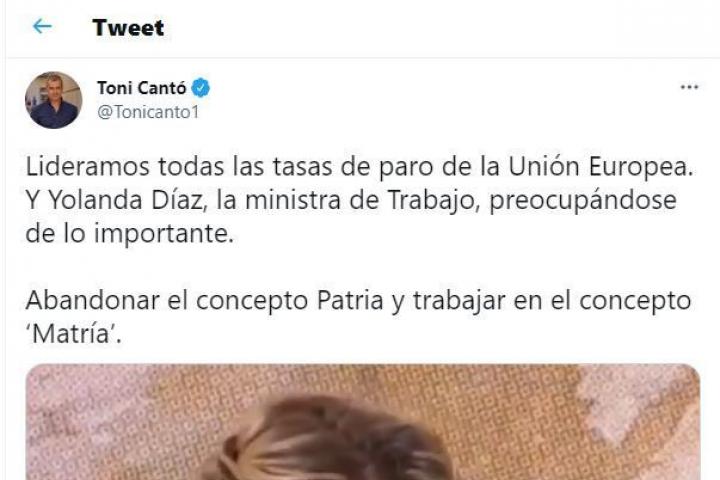This screenshot has width=720, height=480.
Task: Click 'preocupándose' in the tweet body
Action: 583,201
